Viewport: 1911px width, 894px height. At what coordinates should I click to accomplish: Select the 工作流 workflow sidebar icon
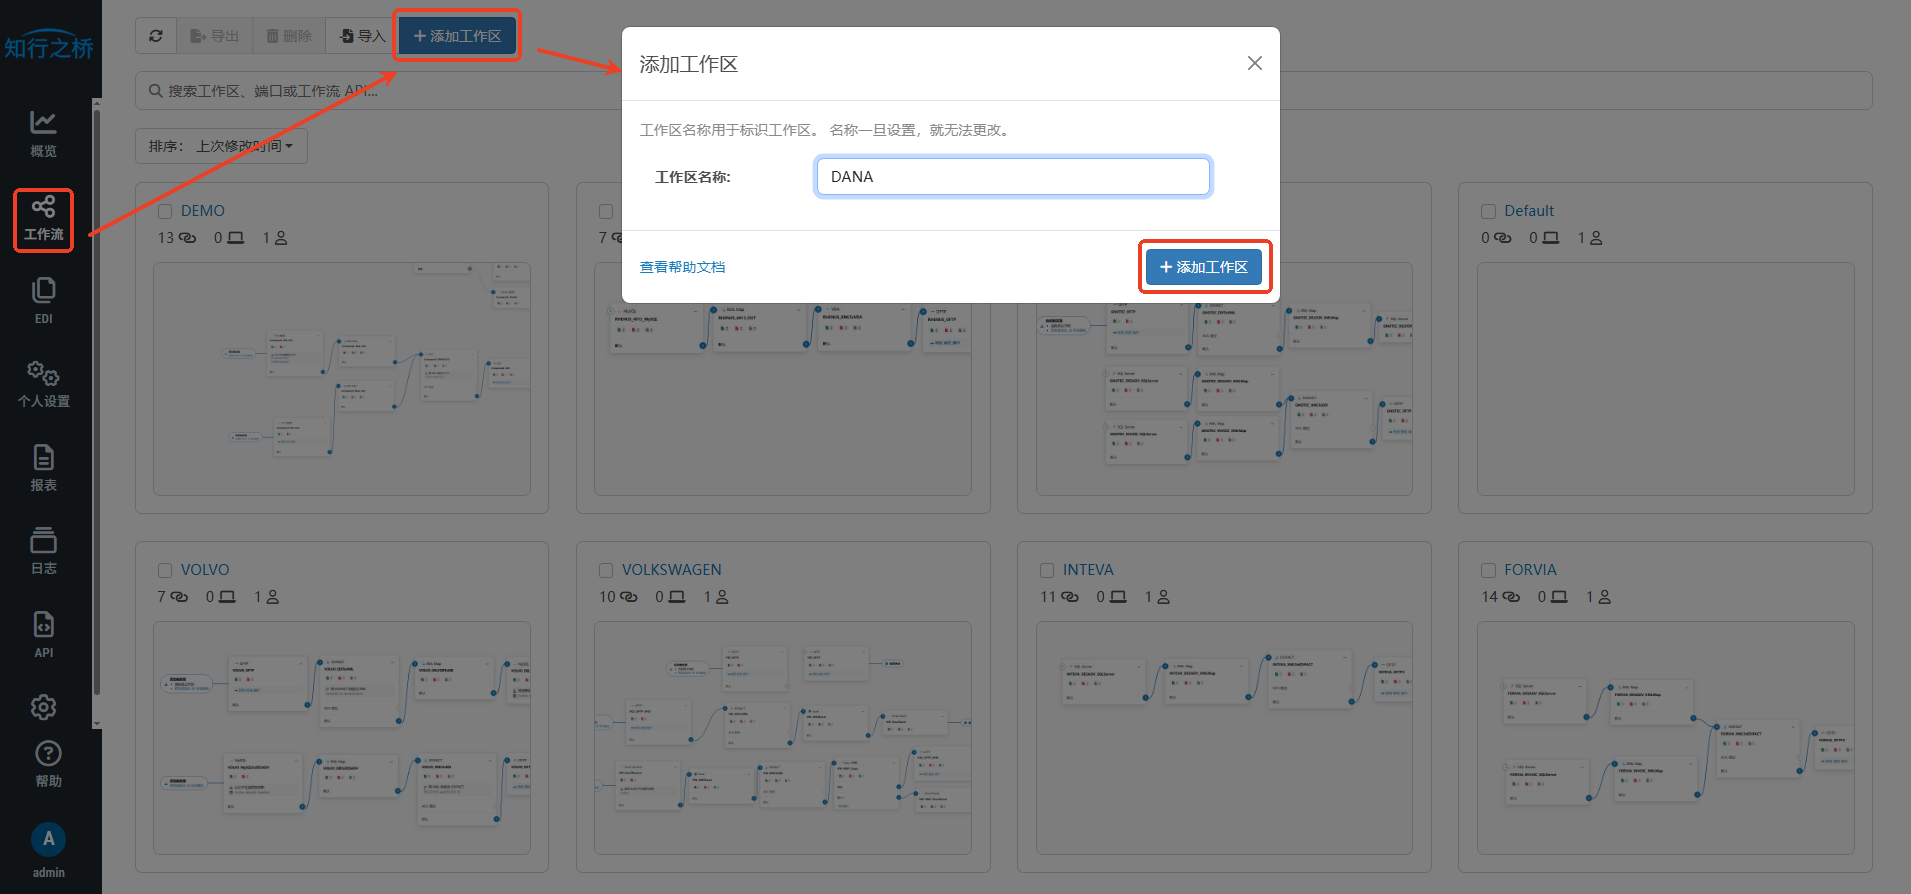[x=43, y=219]
